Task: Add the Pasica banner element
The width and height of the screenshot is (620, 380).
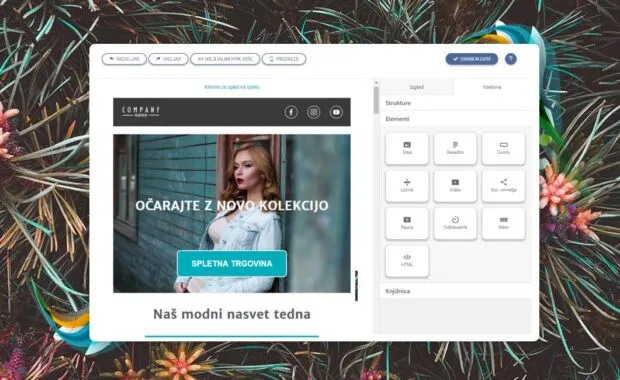Action: click(407, 224)
